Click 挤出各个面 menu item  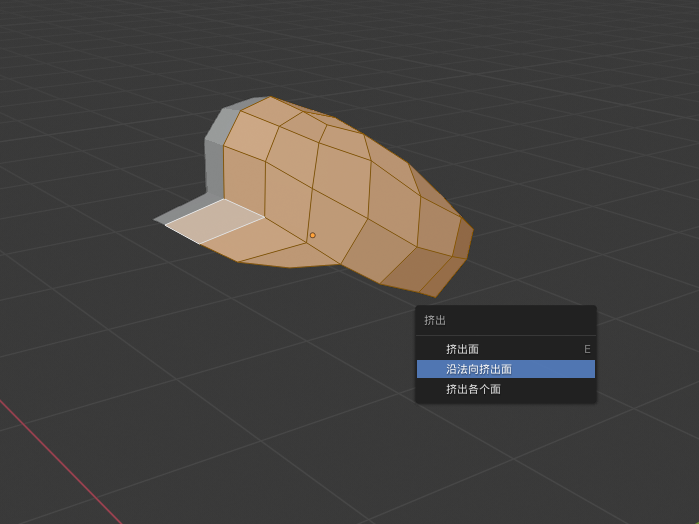pos(506,389)
